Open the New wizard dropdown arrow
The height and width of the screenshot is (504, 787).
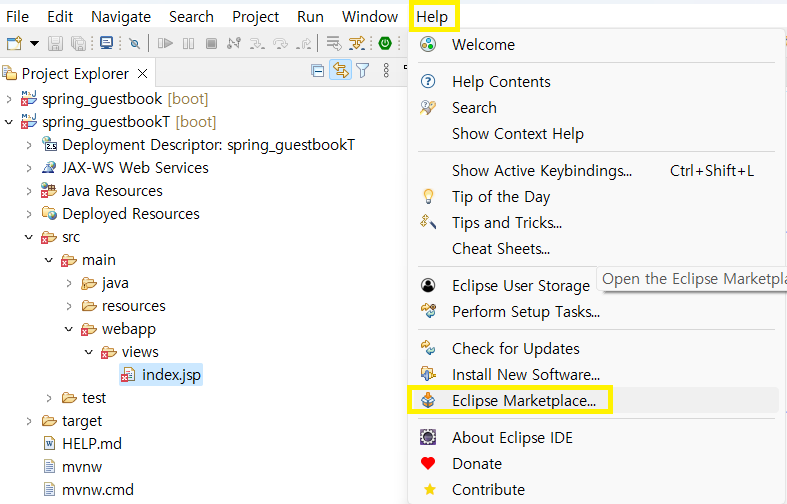tap(34, 43)
